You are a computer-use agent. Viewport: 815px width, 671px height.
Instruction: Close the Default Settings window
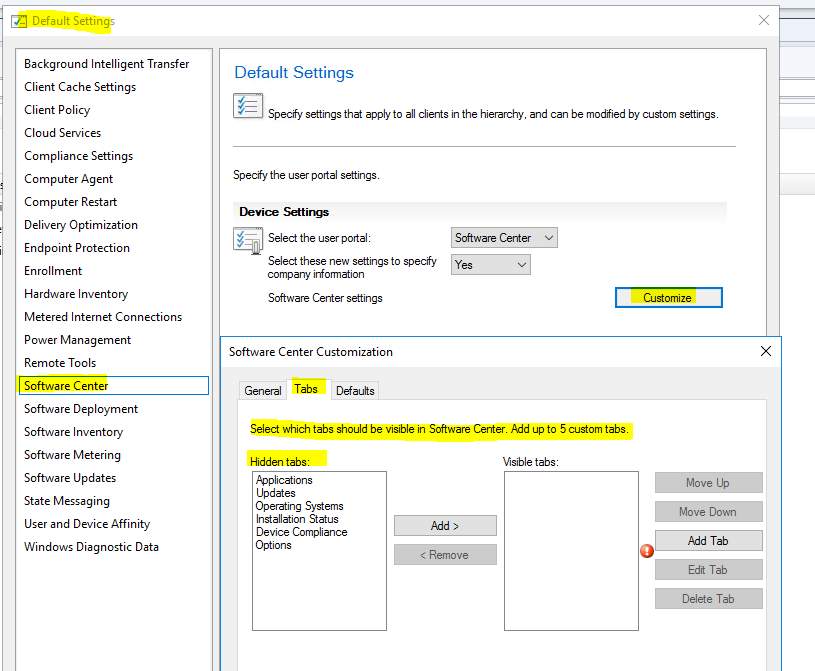click(764, 20)
